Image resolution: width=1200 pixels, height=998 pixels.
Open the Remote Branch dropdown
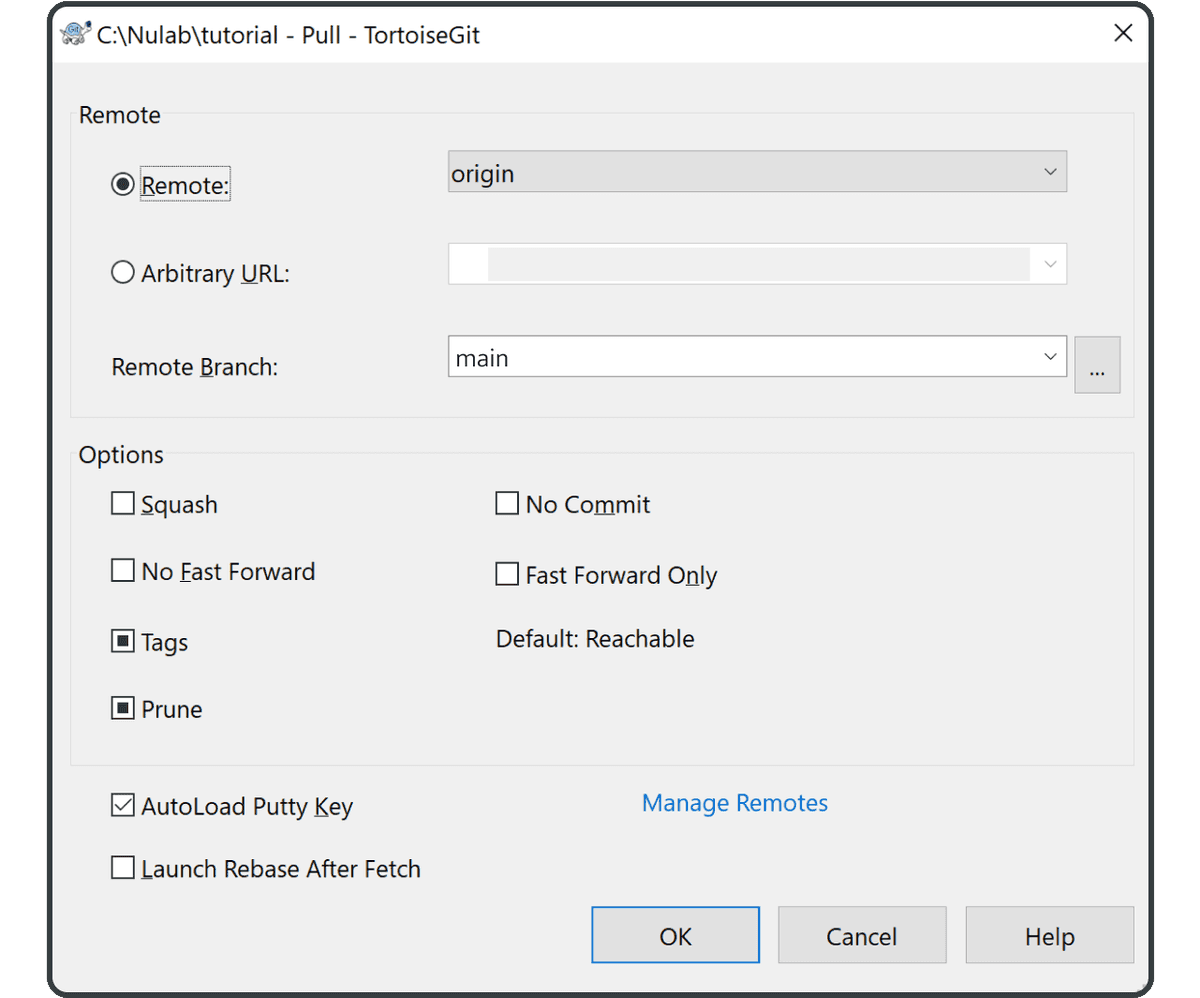tap(1050, 357)
